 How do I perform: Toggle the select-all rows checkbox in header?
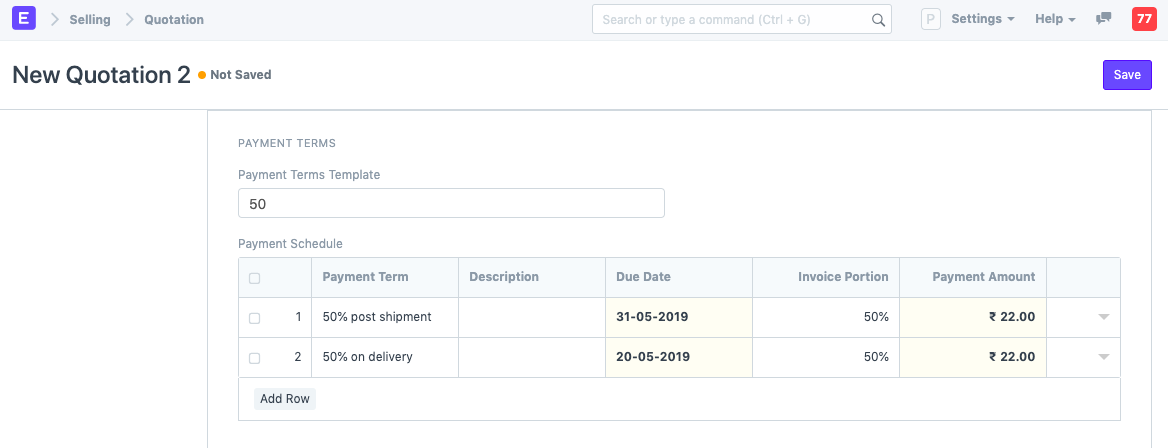[254, 278]
